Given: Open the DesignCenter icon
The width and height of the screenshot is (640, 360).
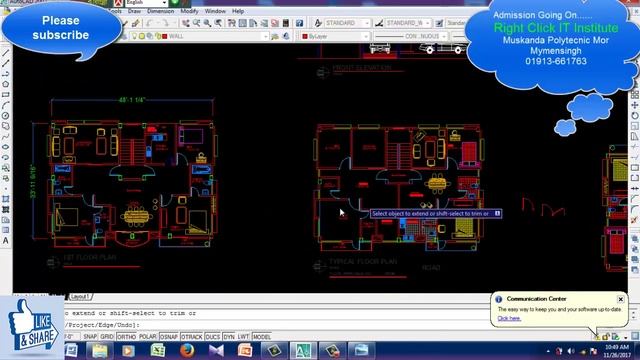Looking at the screenshot, I should 242,23.
